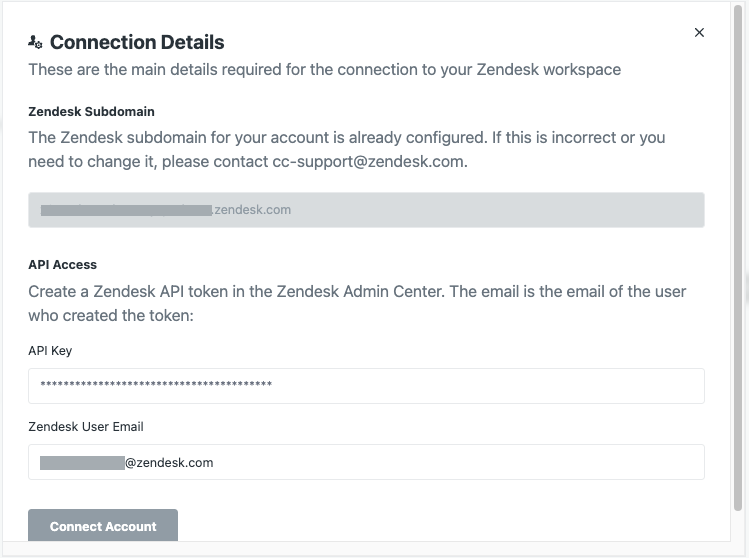Focus the Zendesk User Email input

[450, 462]
